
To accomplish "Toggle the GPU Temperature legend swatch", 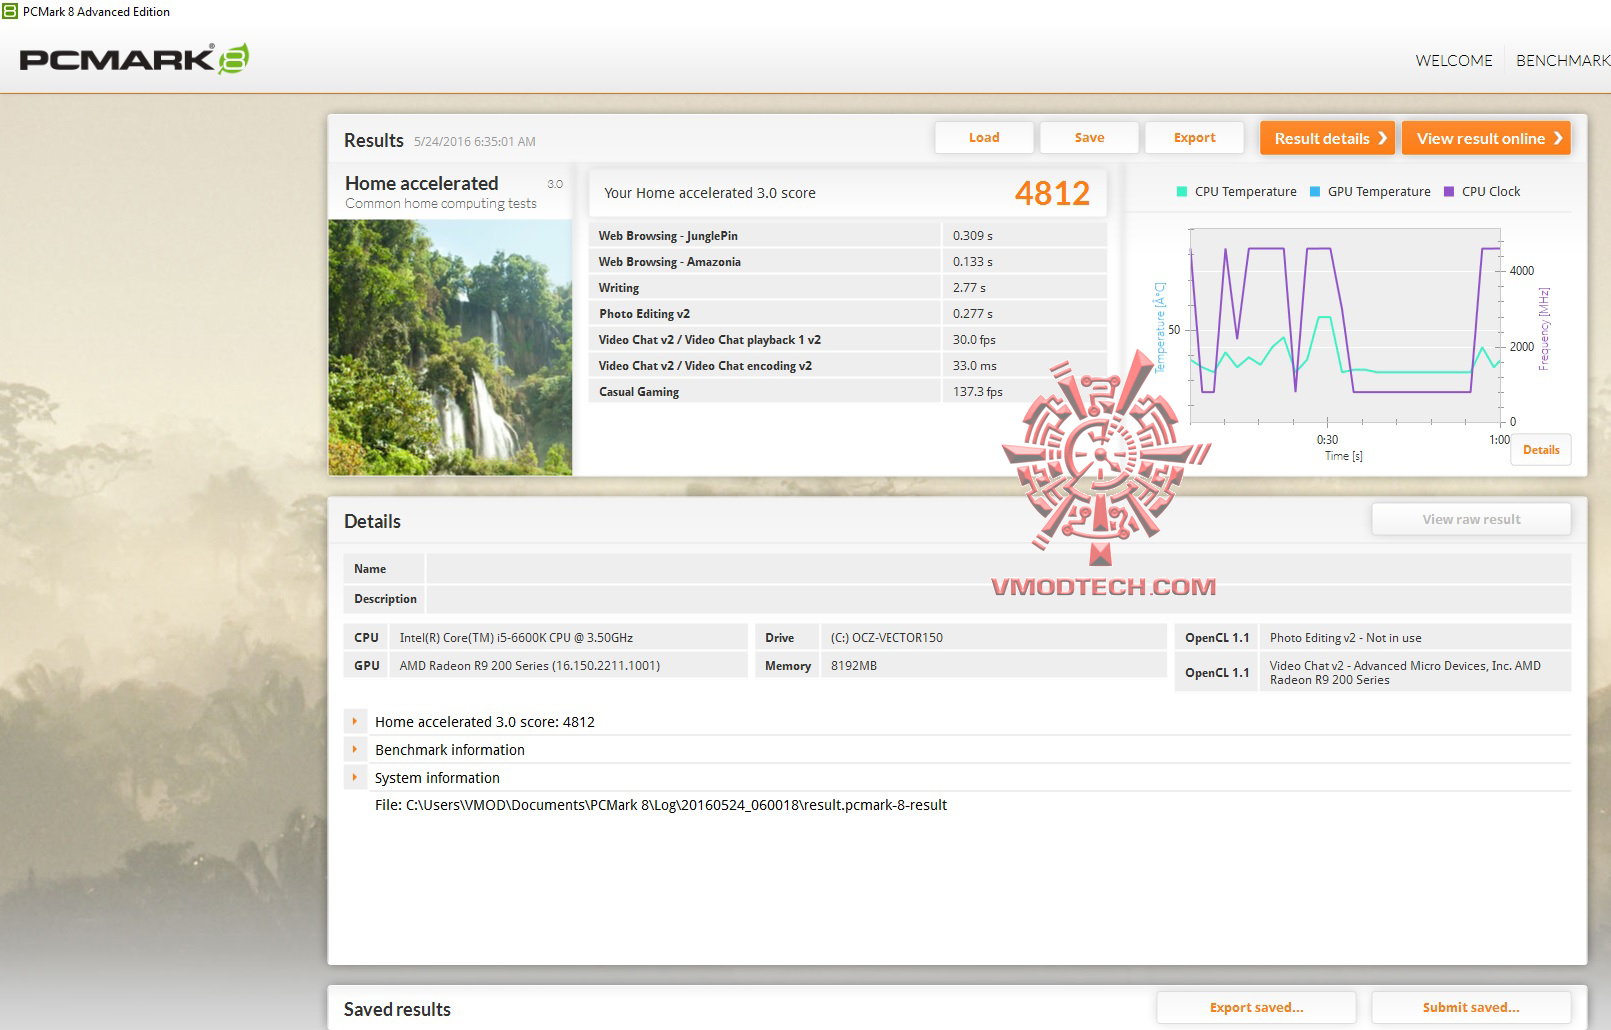I will tap(1315, 192).
